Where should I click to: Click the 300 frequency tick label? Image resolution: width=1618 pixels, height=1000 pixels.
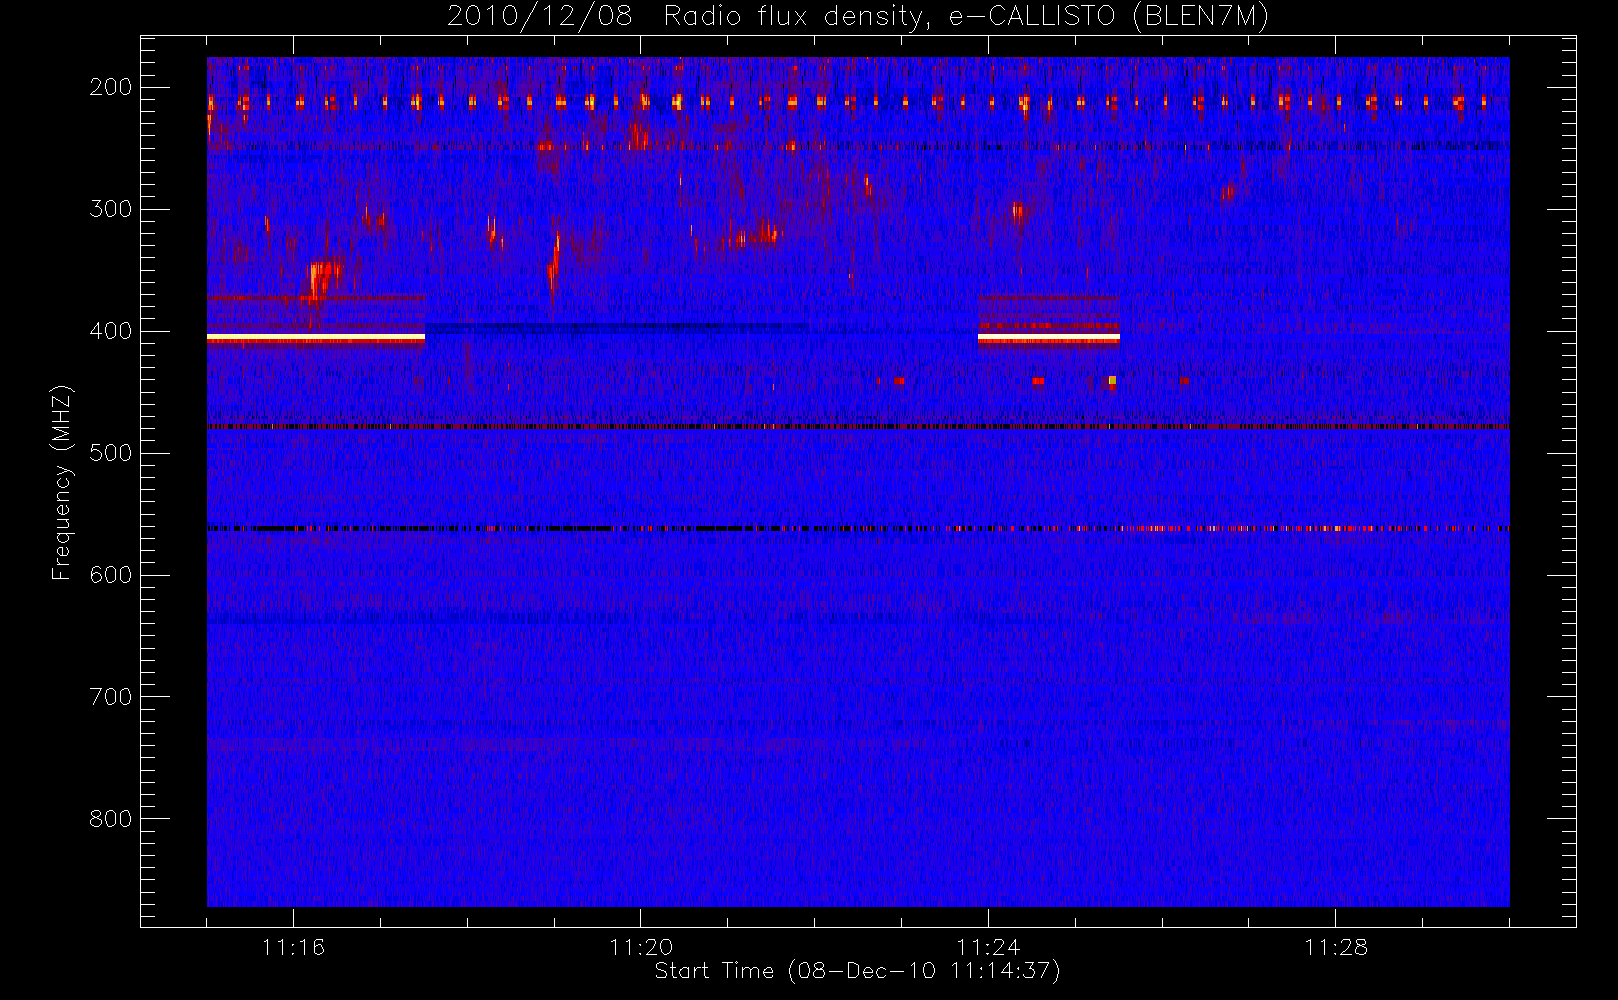[111, 209]
